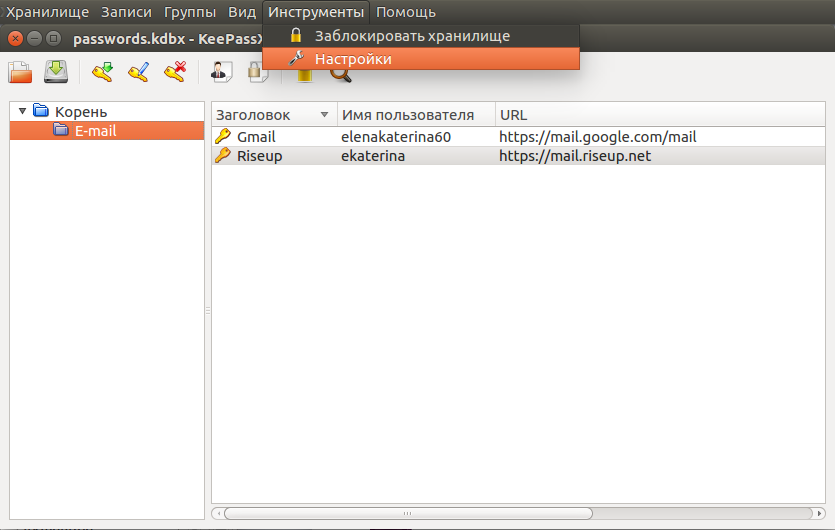
Task: Select the Riseup entry title
Action: pyautogui.click(x=259, y=156)
